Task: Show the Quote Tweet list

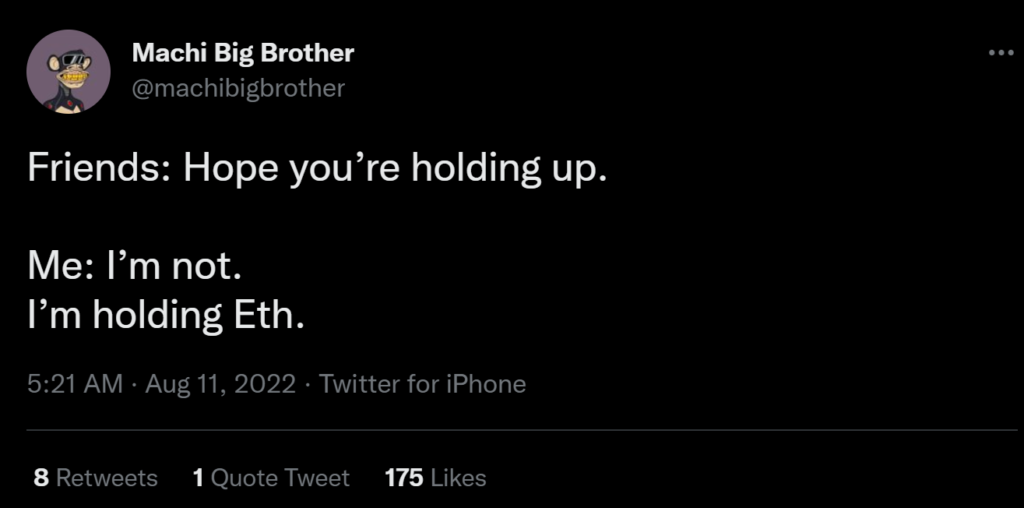Action: (281, 478)
